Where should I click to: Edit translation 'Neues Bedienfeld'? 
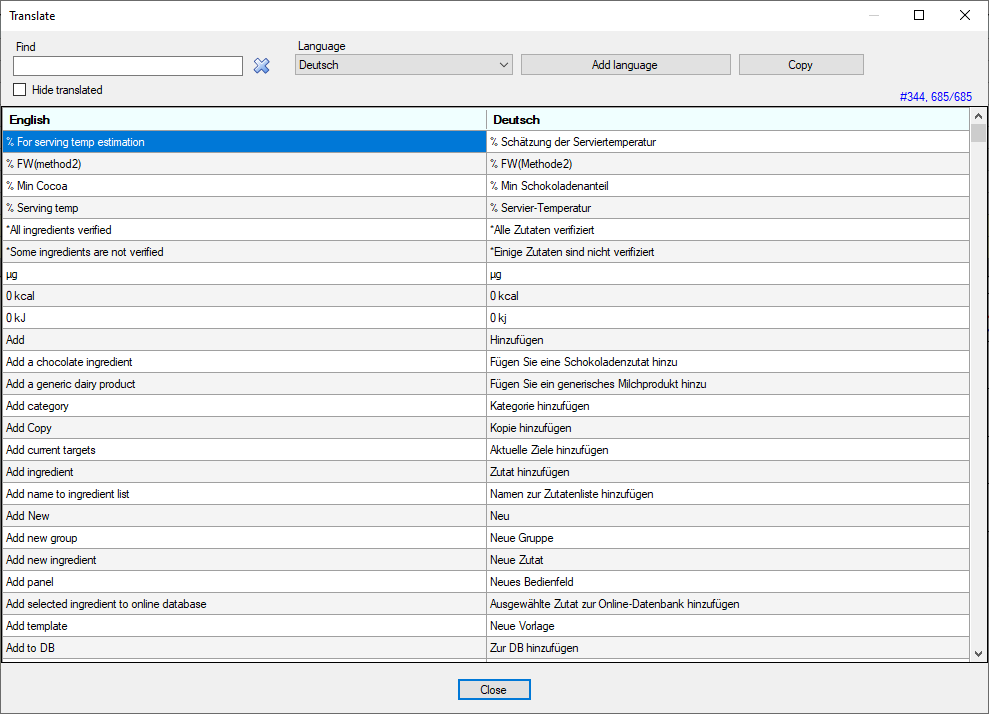(x=728, y=582)
